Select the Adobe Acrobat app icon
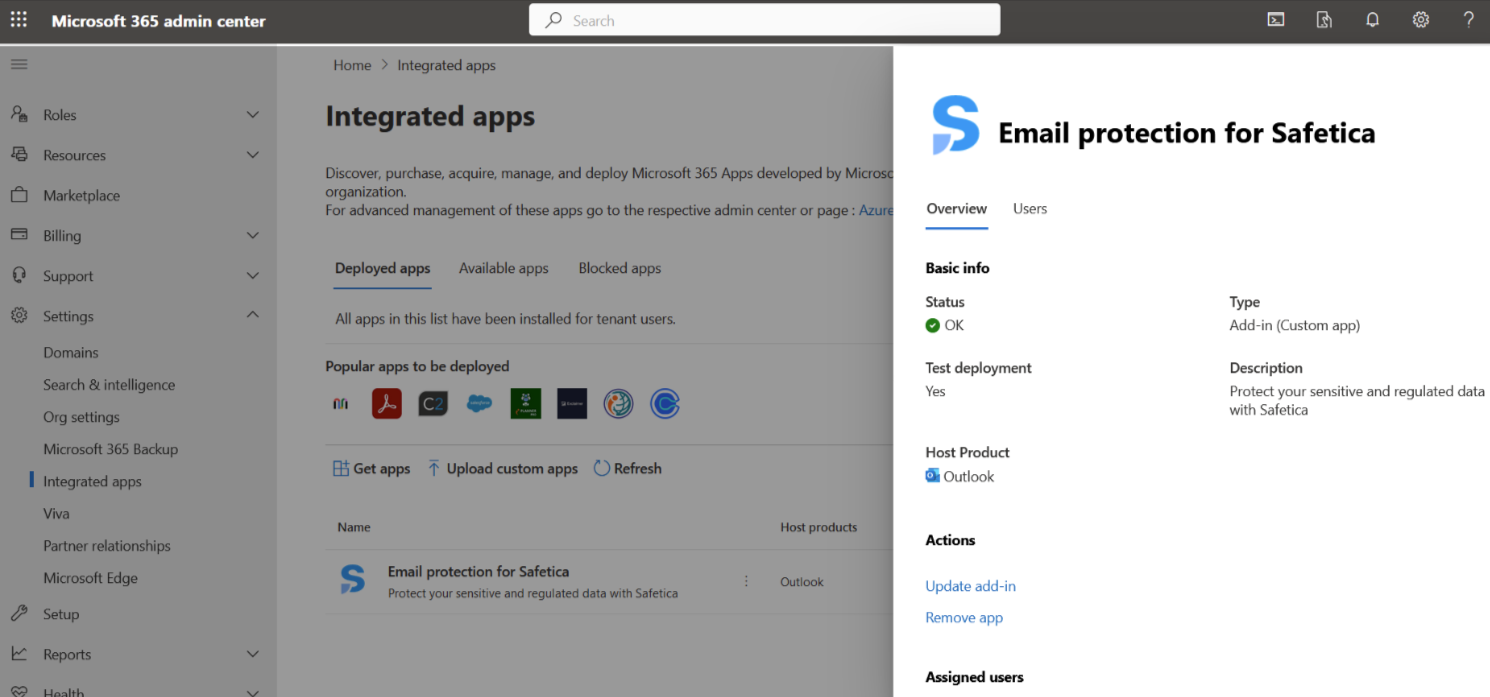 (386, 403)
